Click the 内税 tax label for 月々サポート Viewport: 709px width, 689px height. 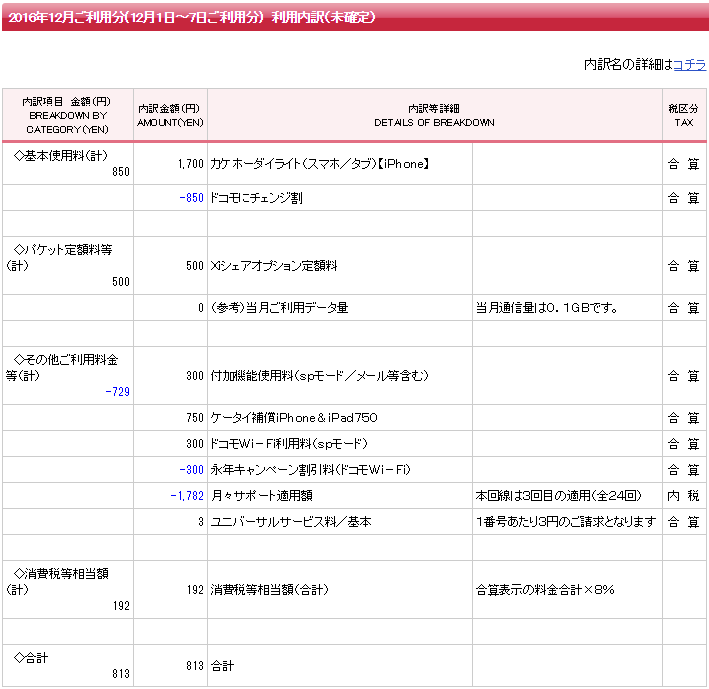(x=683, y=496)
